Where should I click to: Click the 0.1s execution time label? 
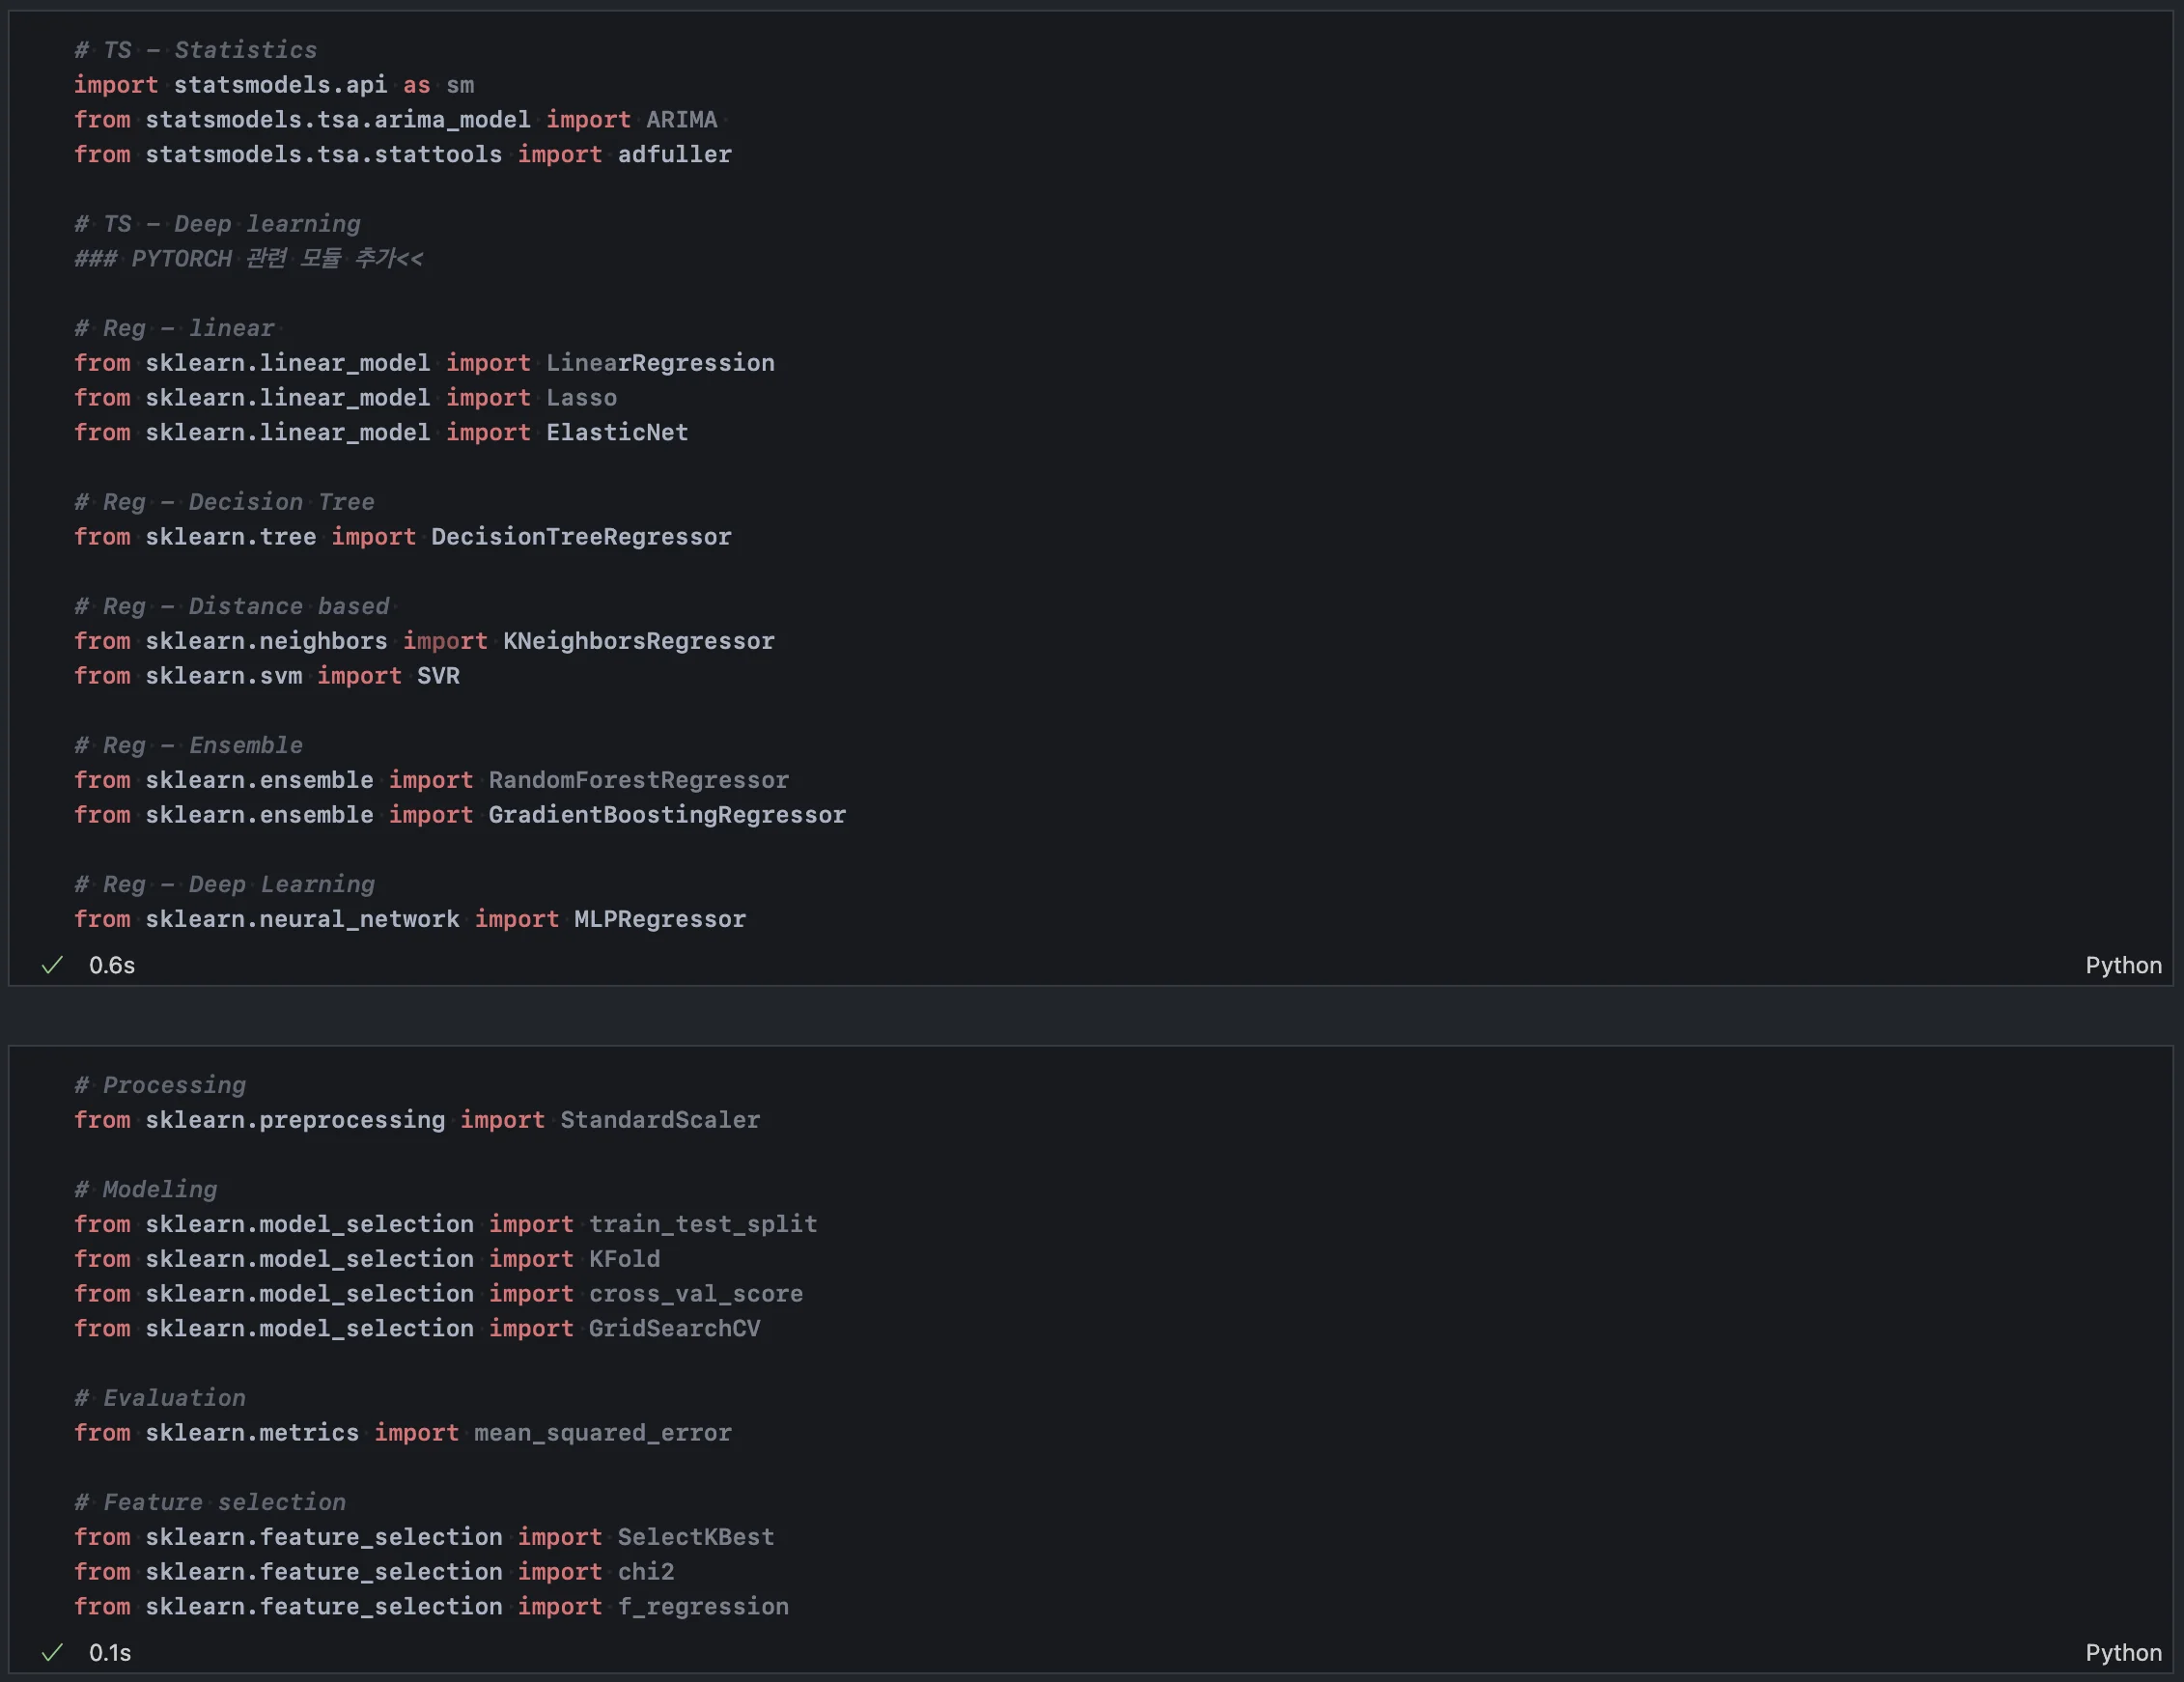click(x=110, y=1653)
